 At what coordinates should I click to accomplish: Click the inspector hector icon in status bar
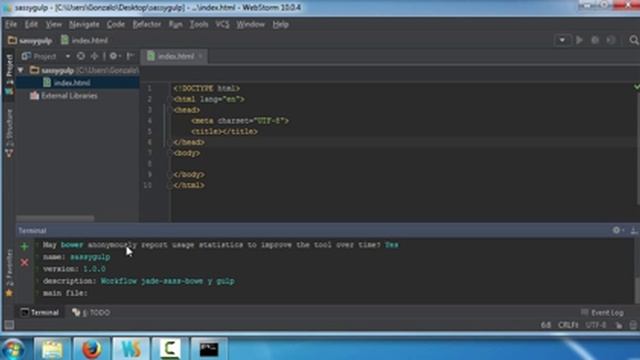[x=633, y=325]
